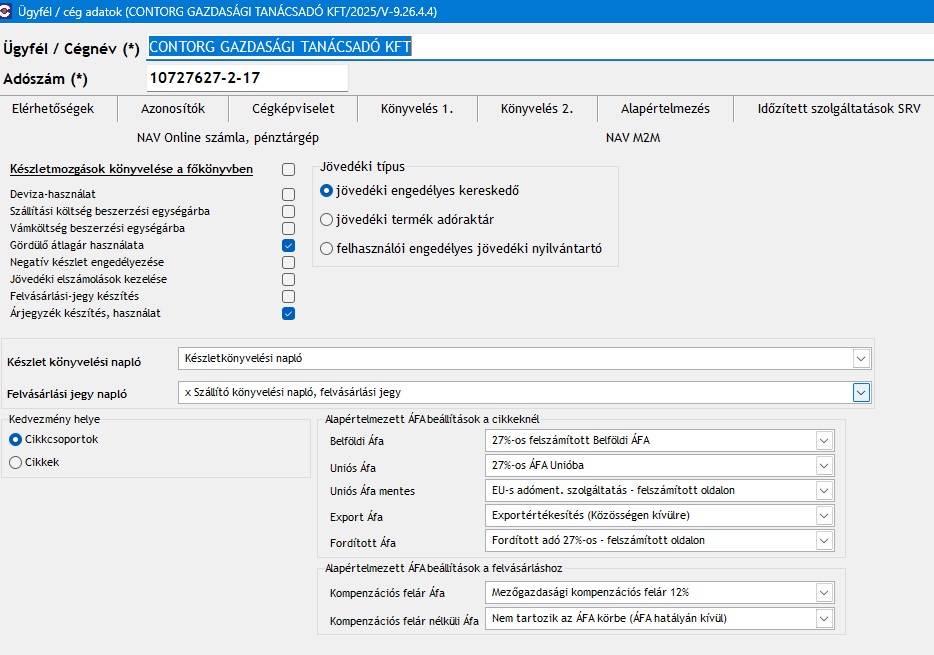
Task: Click the application icon in title bar
Action: coord(5,11)
